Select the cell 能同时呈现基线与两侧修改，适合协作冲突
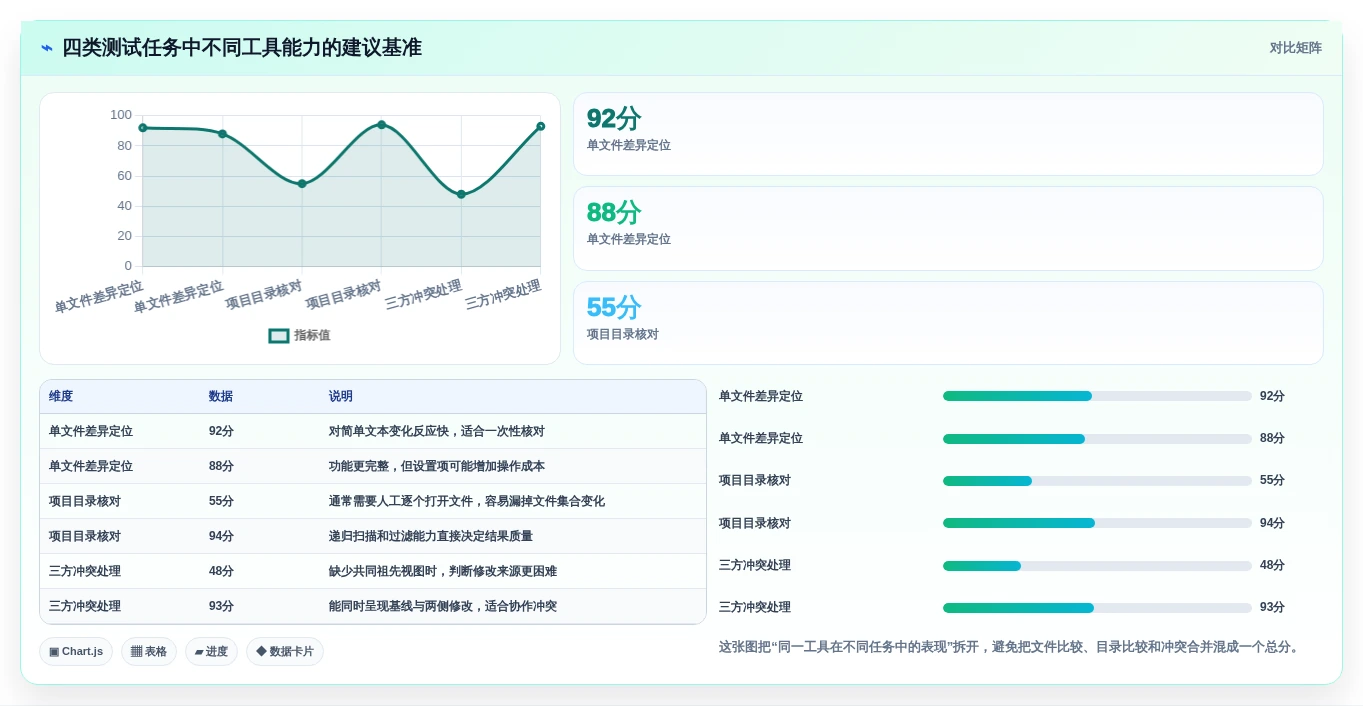1363x706 pixels. pyautogui.click(x=443, y=607)
